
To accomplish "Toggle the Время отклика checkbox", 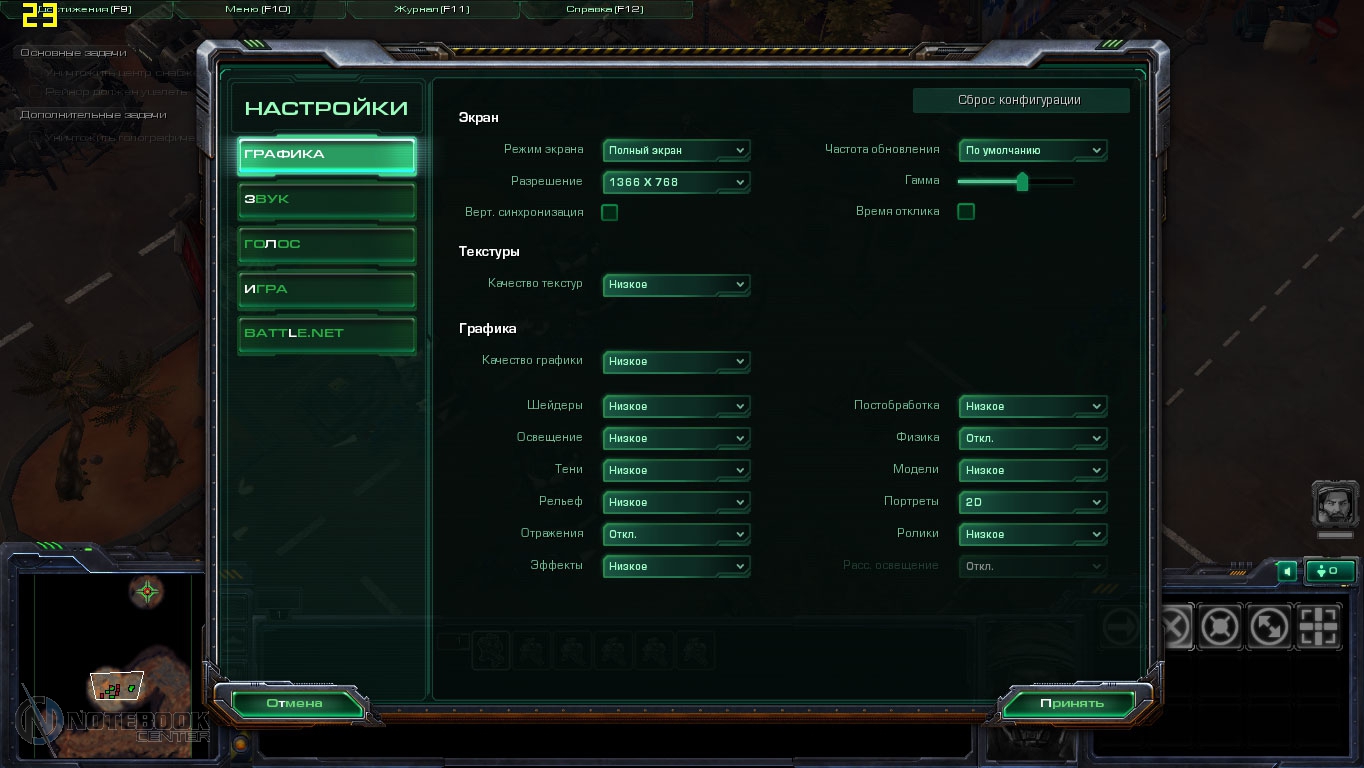I will coord(966,212).
